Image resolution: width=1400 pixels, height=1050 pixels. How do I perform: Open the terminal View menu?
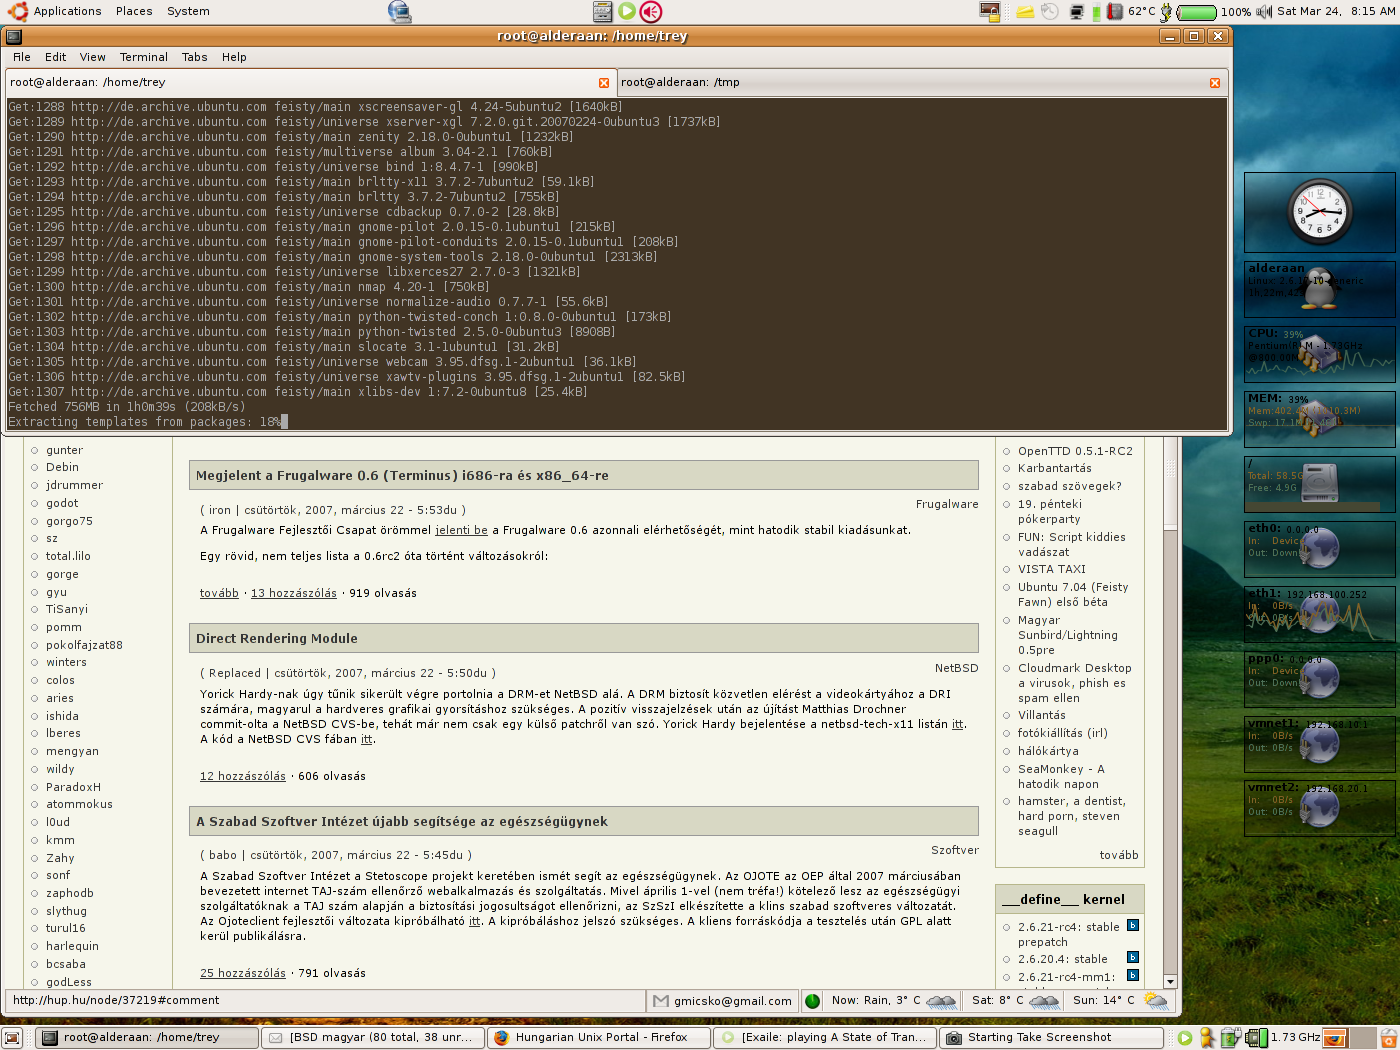pos(93,57)
